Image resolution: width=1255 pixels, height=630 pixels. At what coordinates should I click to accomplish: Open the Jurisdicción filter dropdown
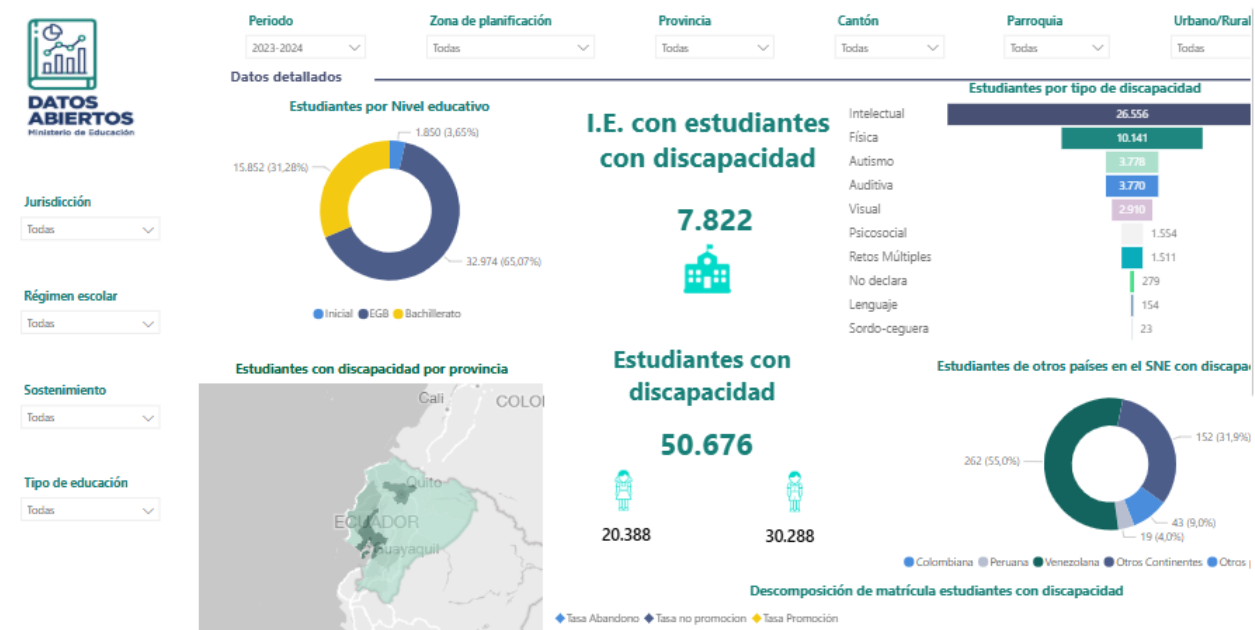pyautogui.click(x=90, y=230)
